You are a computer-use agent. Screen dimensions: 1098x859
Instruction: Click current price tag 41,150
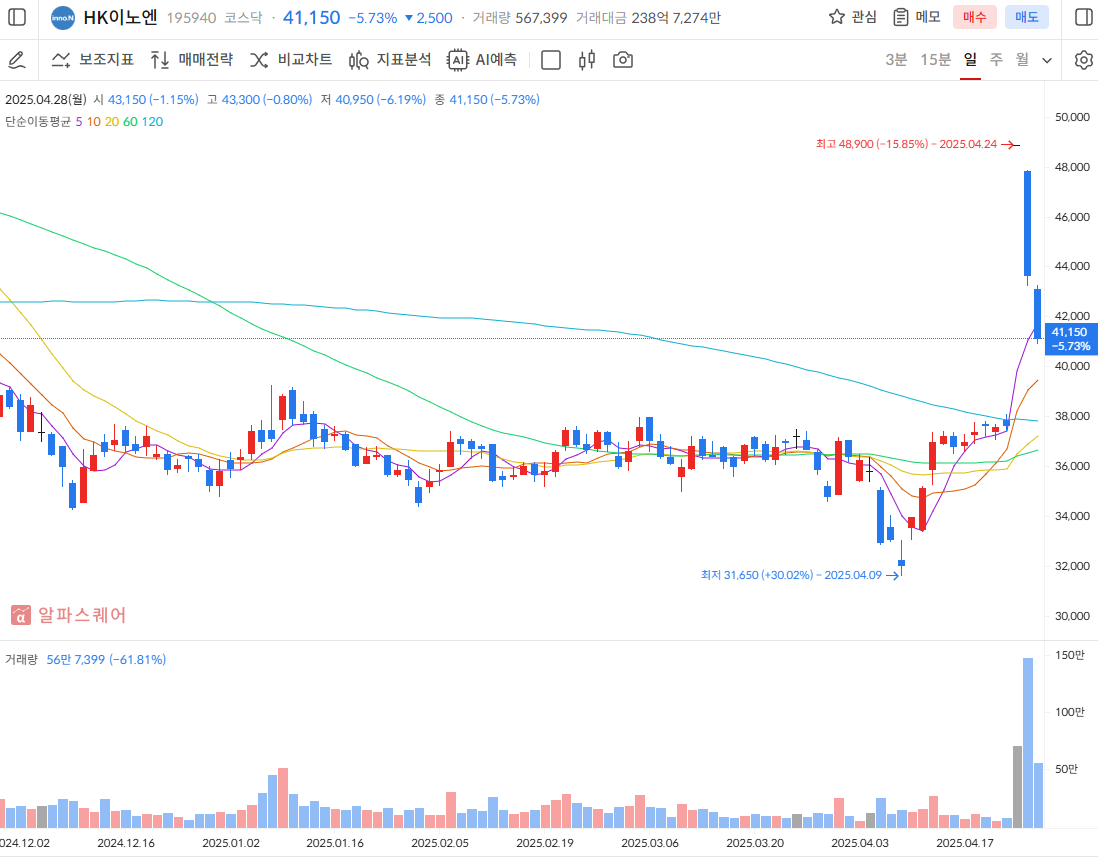coord(1071,339)
